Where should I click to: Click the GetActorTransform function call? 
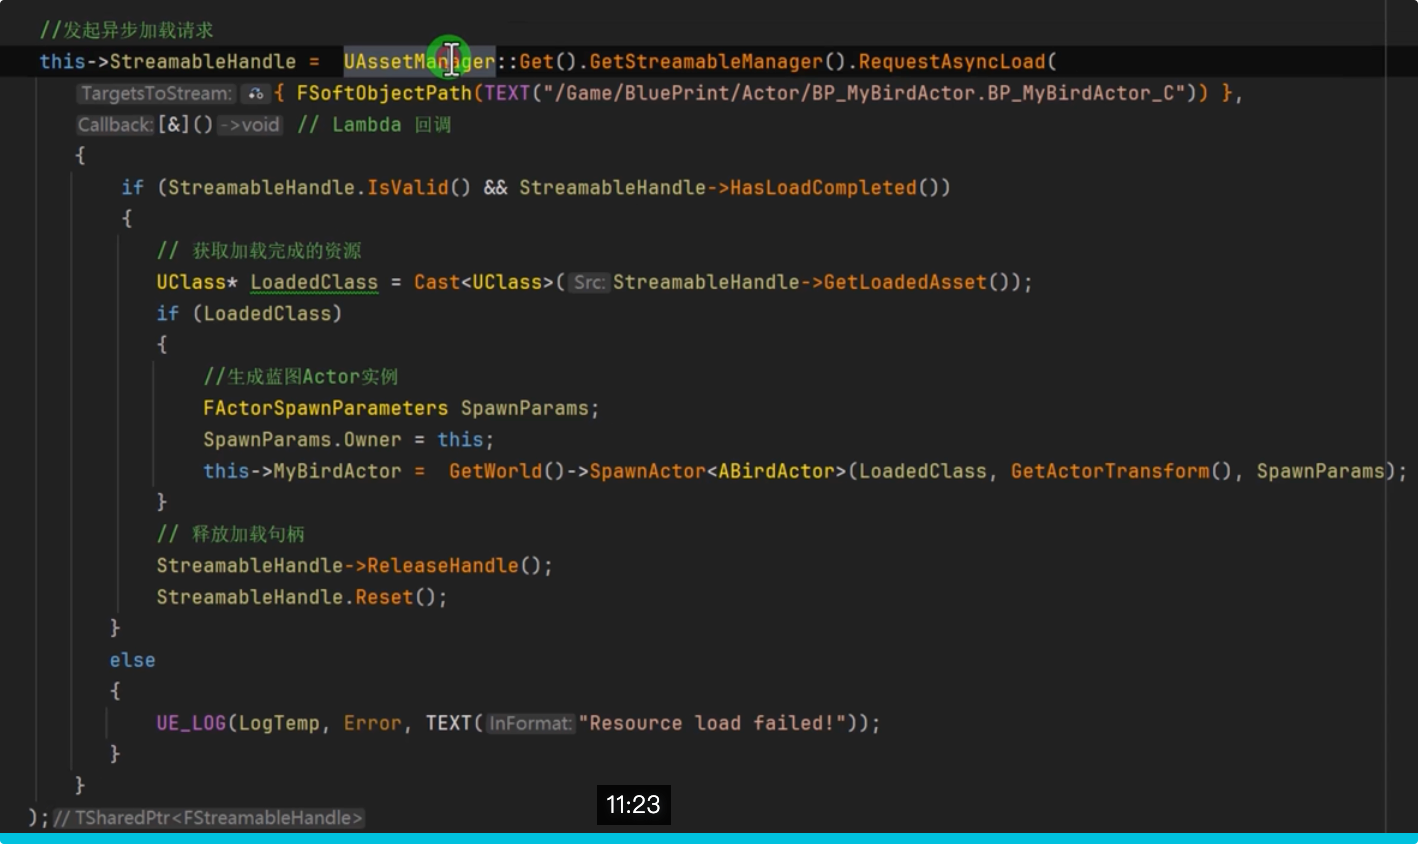(1110, 471)
